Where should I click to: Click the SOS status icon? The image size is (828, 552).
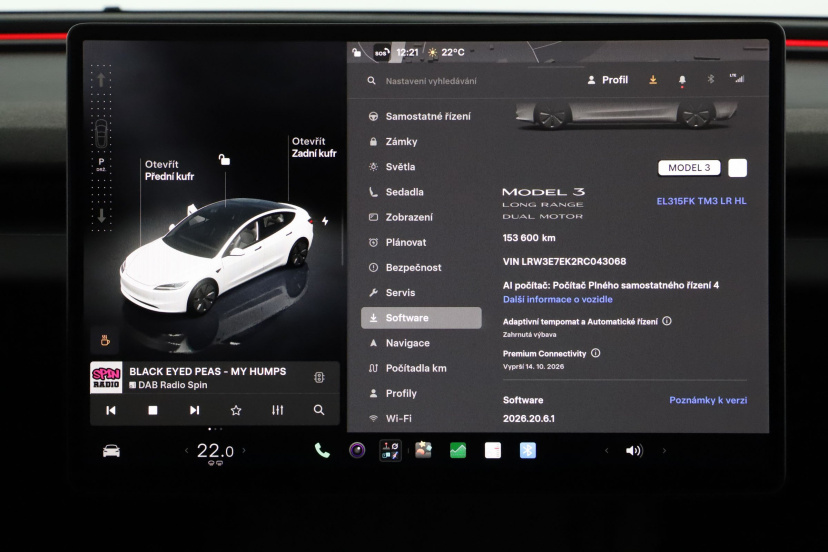coord(382,52)
